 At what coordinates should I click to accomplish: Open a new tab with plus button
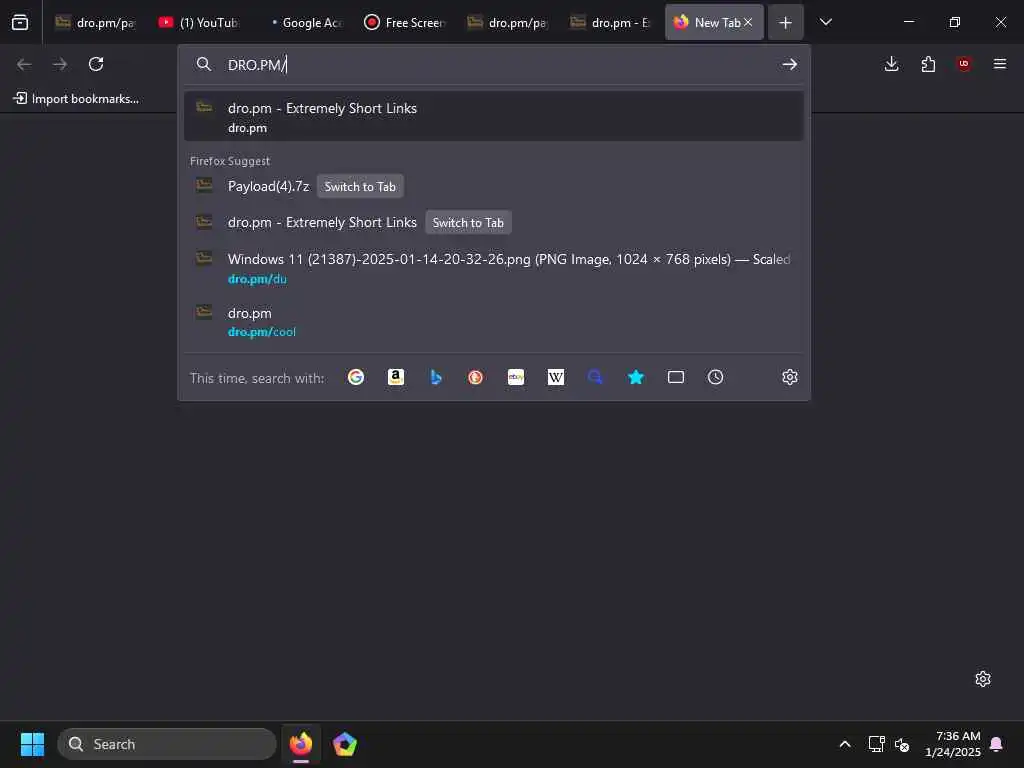(x=786, y=22)
